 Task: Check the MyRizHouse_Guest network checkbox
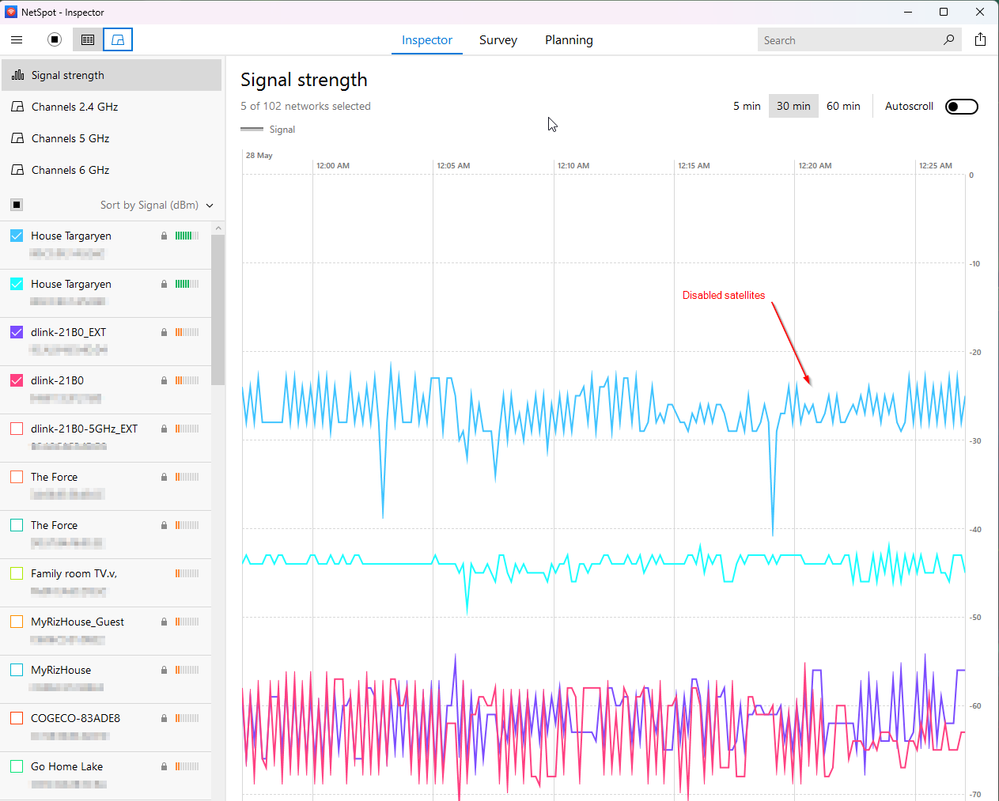[x=16, y=622]
